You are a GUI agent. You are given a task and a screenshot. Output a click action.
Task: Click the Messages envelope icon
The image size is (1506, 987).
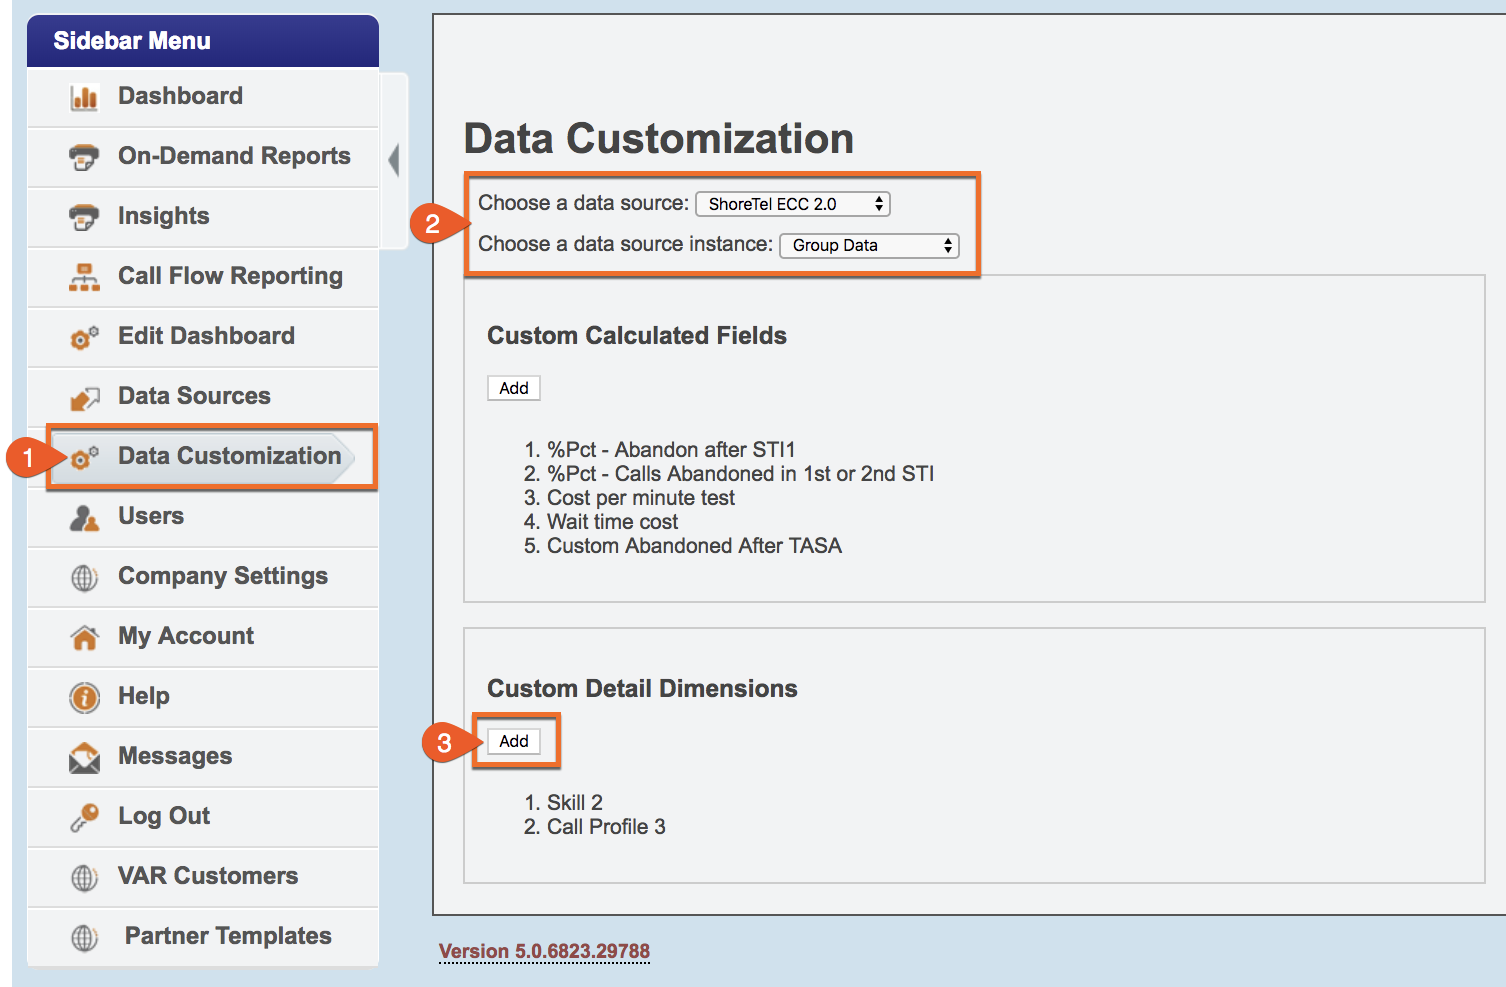[x=84, y=758]
